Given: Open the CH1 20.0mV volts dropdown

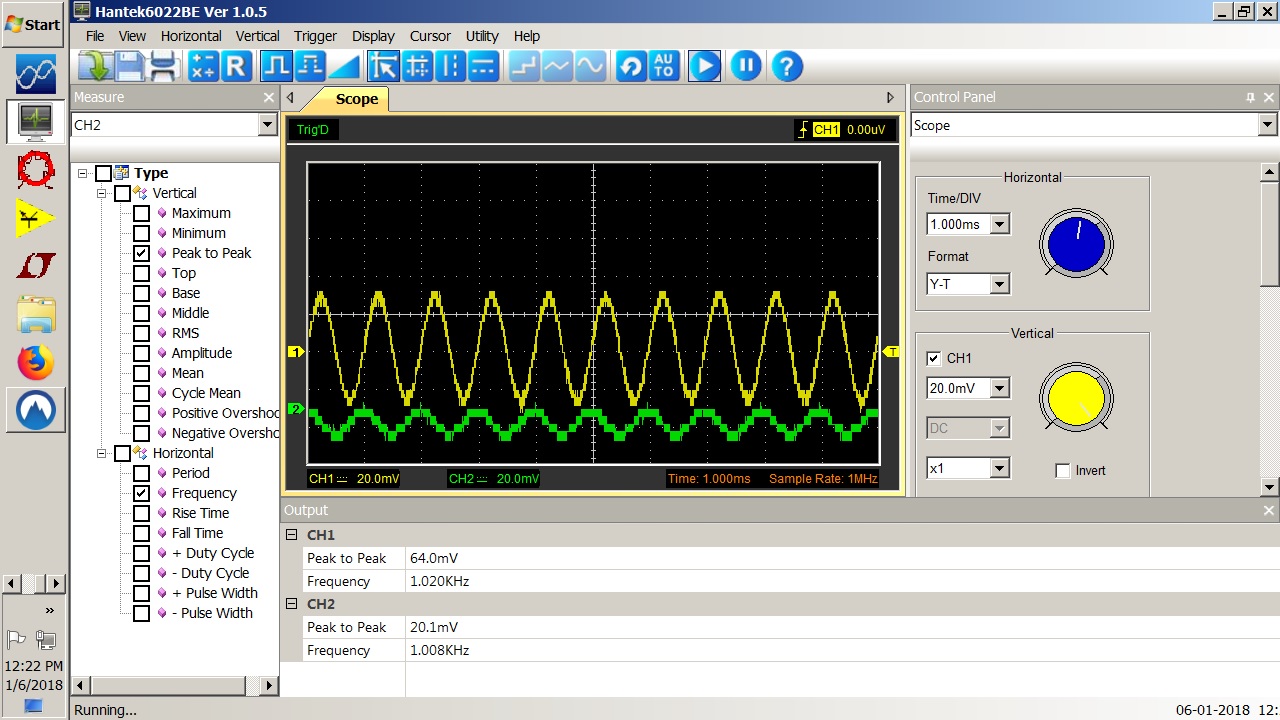Looking at the screenshot, I should point(999,388).
